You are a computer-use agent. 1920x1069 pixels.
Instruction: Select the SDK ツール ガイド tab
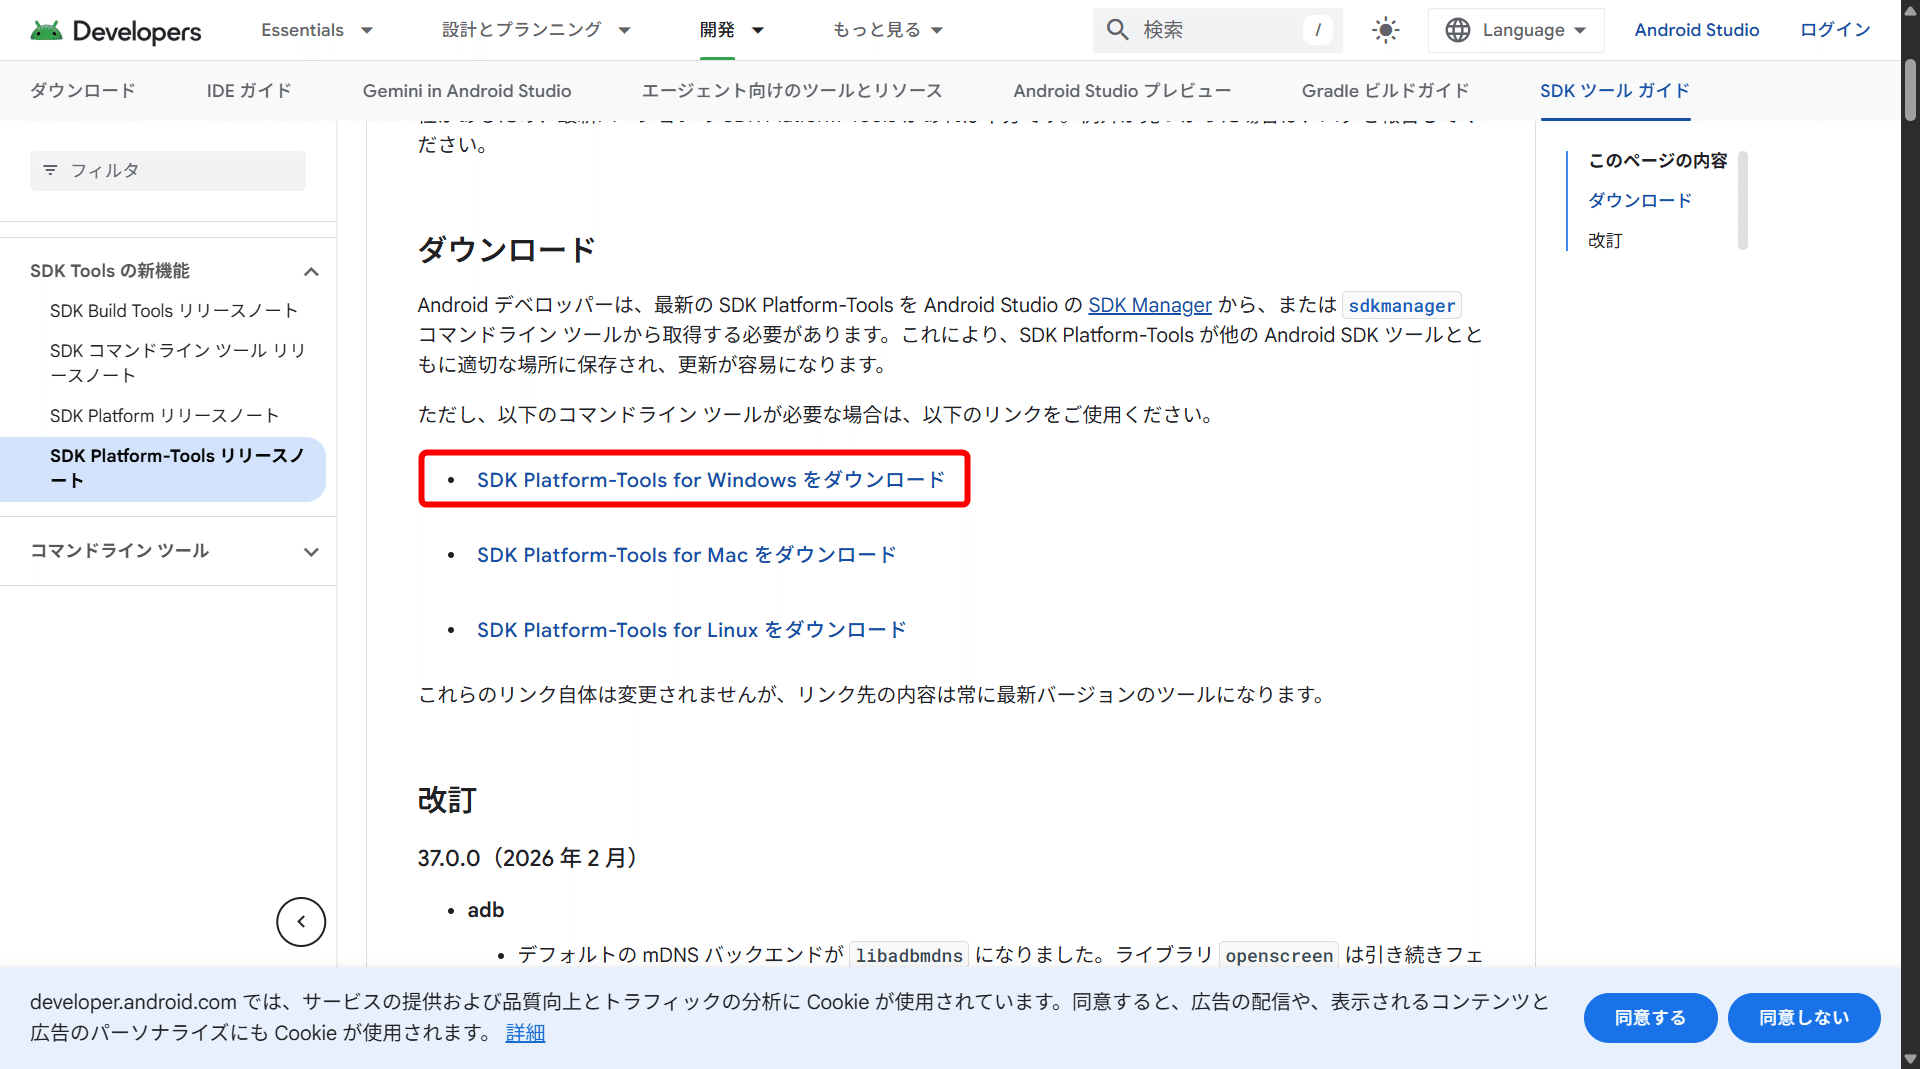(1615, 91)
